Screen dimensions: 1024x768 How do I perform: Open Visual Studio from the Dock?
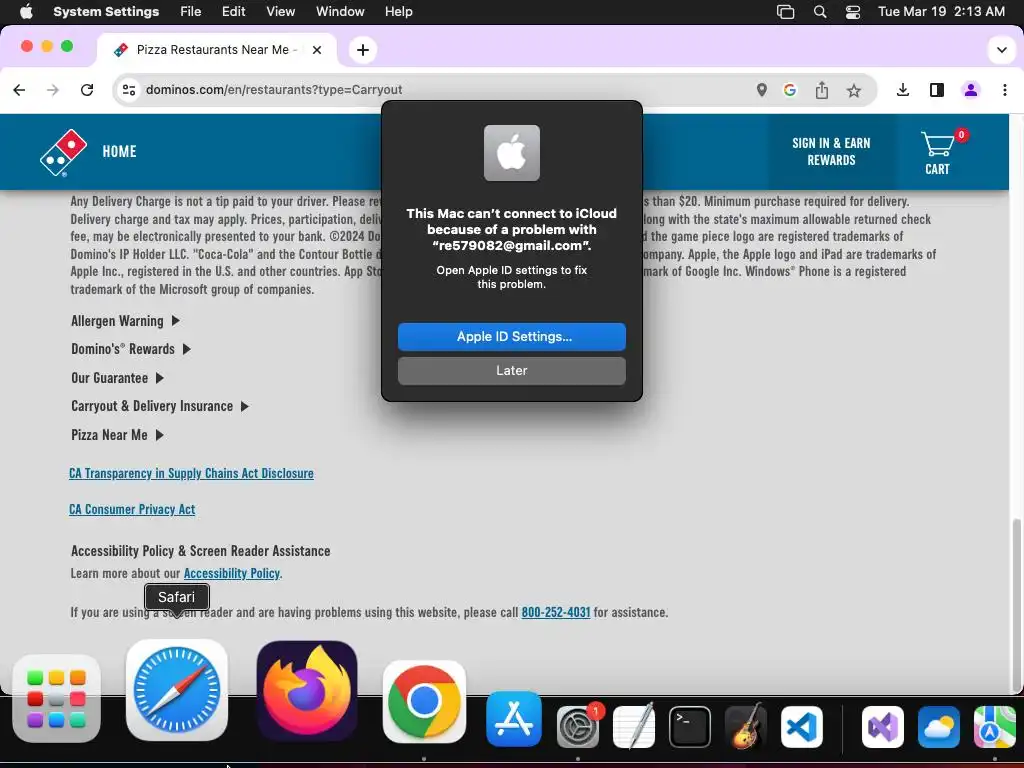883,727
